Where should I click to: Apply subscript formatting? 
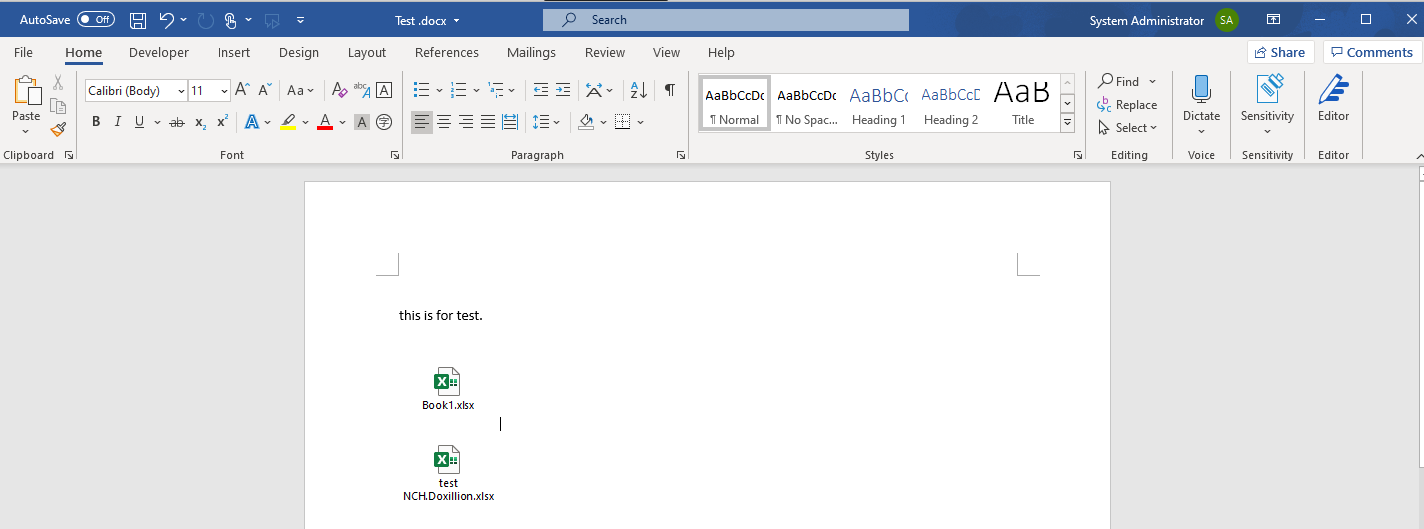click(x=200, y=122)
